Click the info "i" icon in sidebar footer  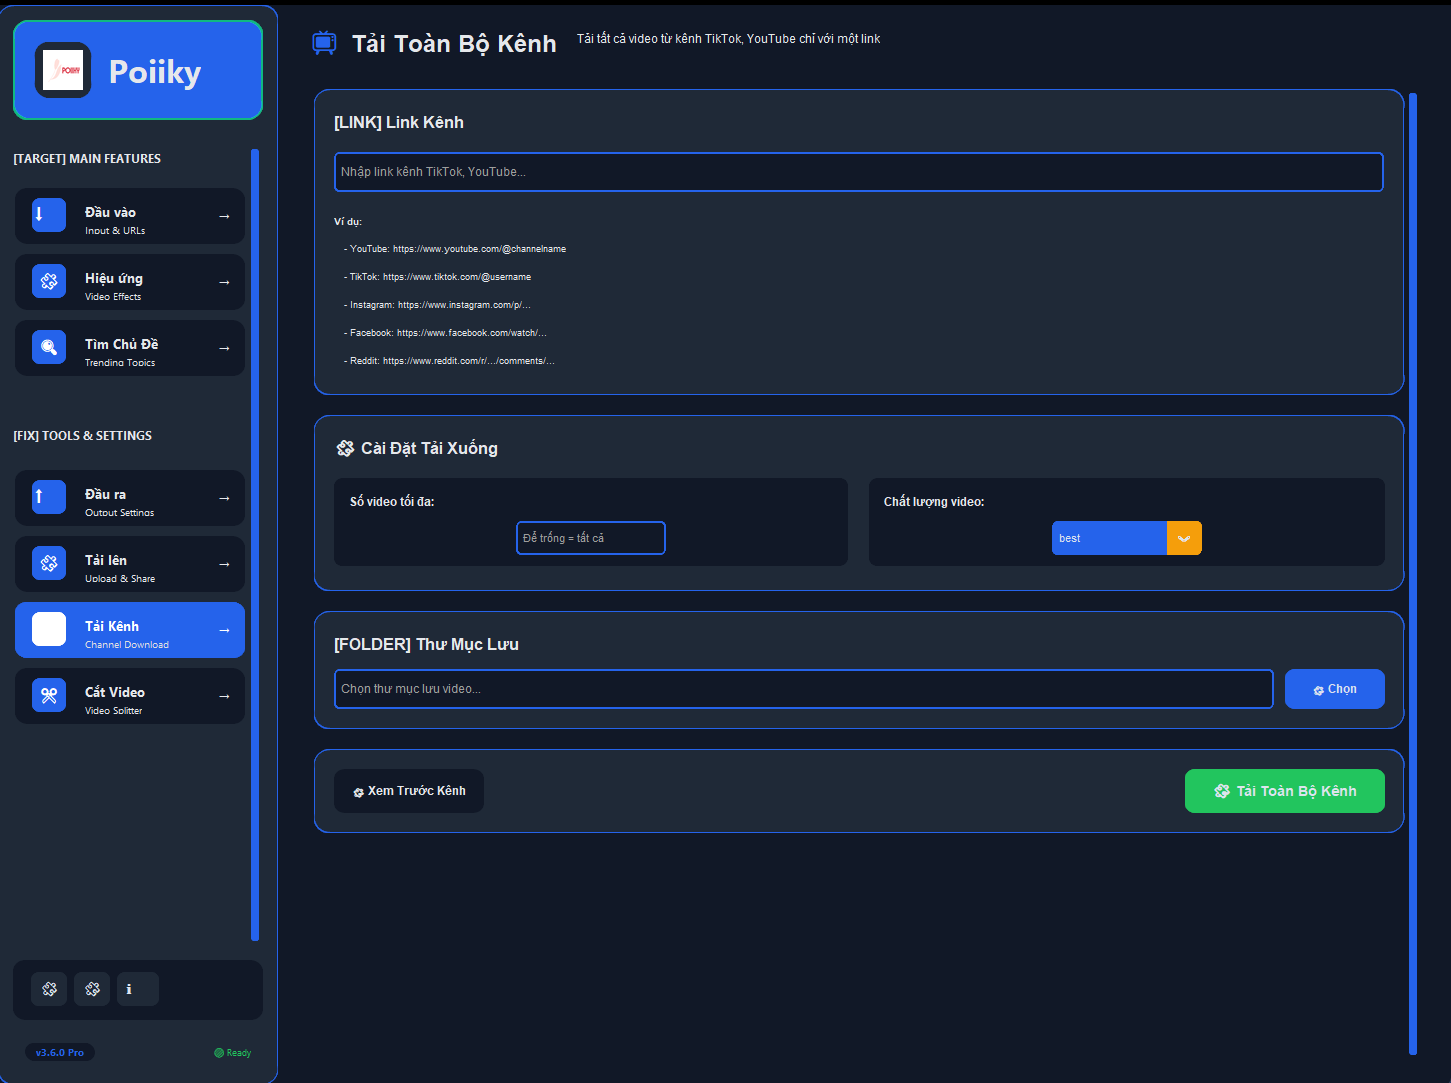pyautogui.click(x=137, y=989)
